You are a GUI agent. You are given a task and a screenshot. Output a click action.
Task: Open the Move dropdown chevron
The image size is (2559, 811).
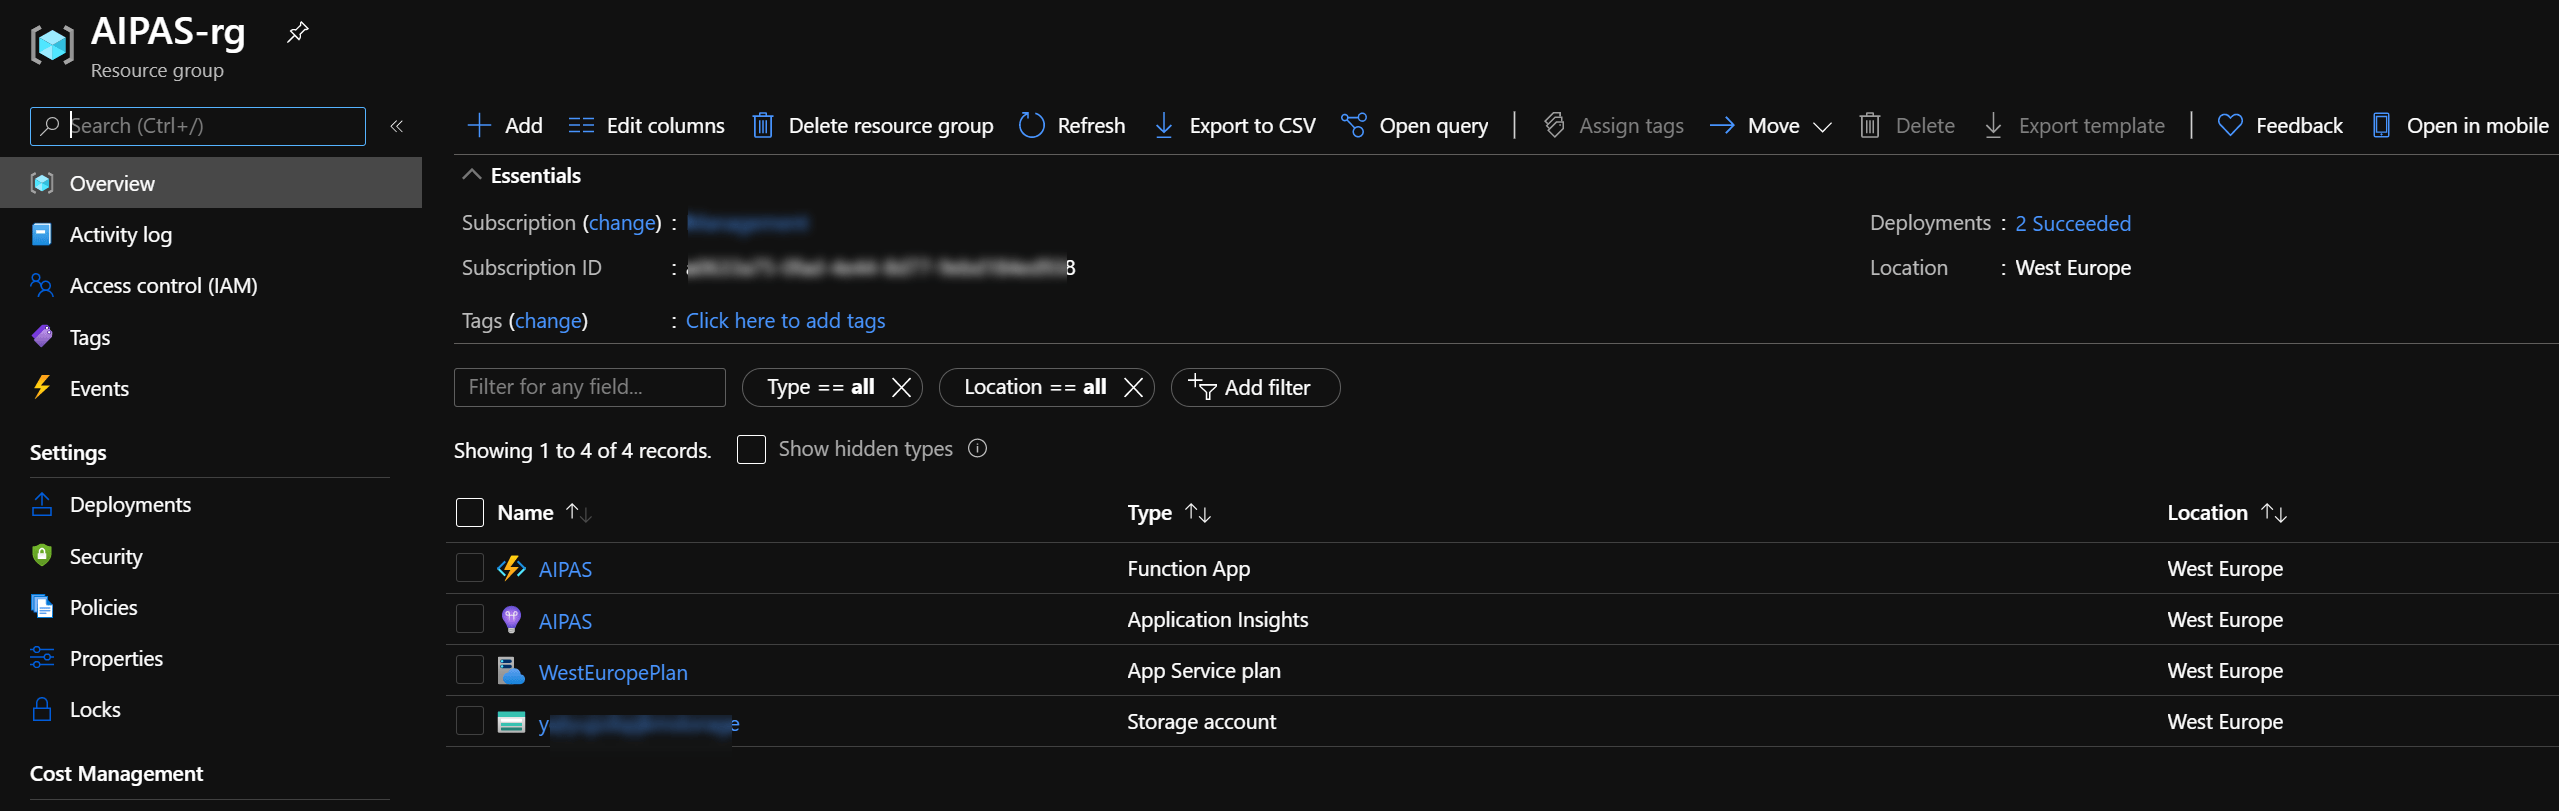pyautogui.click(x=1822, y=127)
